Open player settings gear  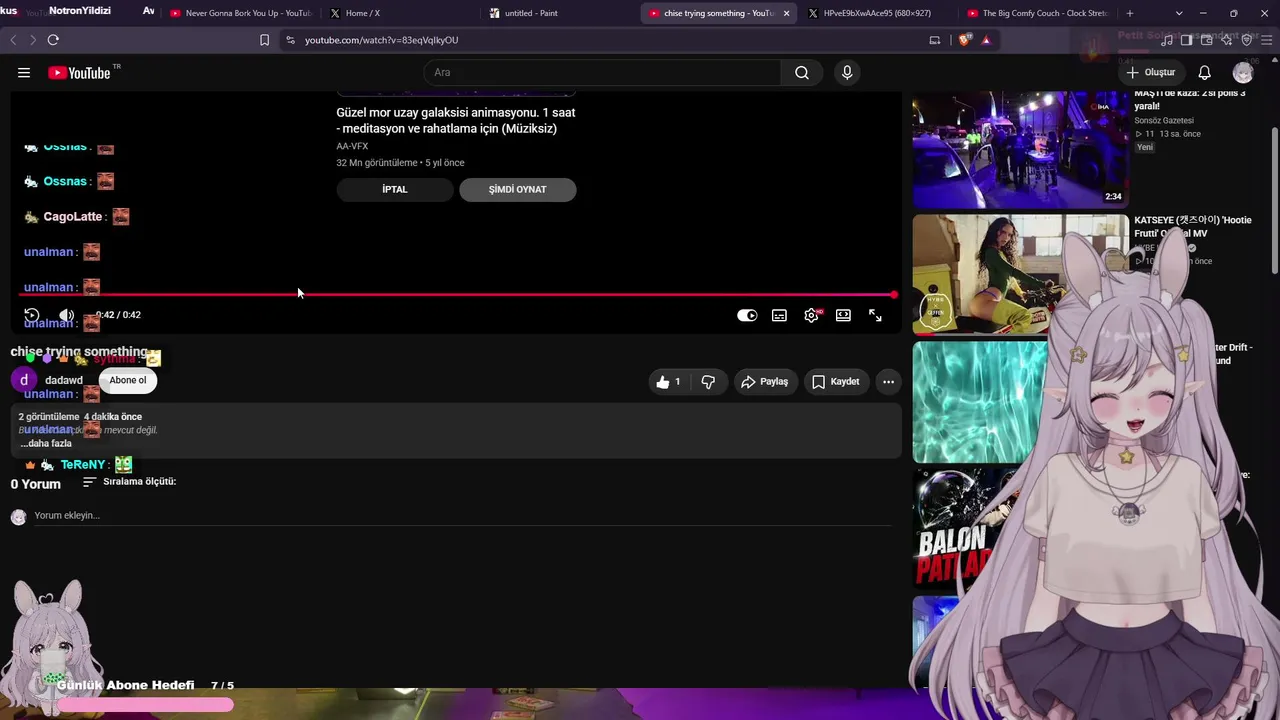811,315
